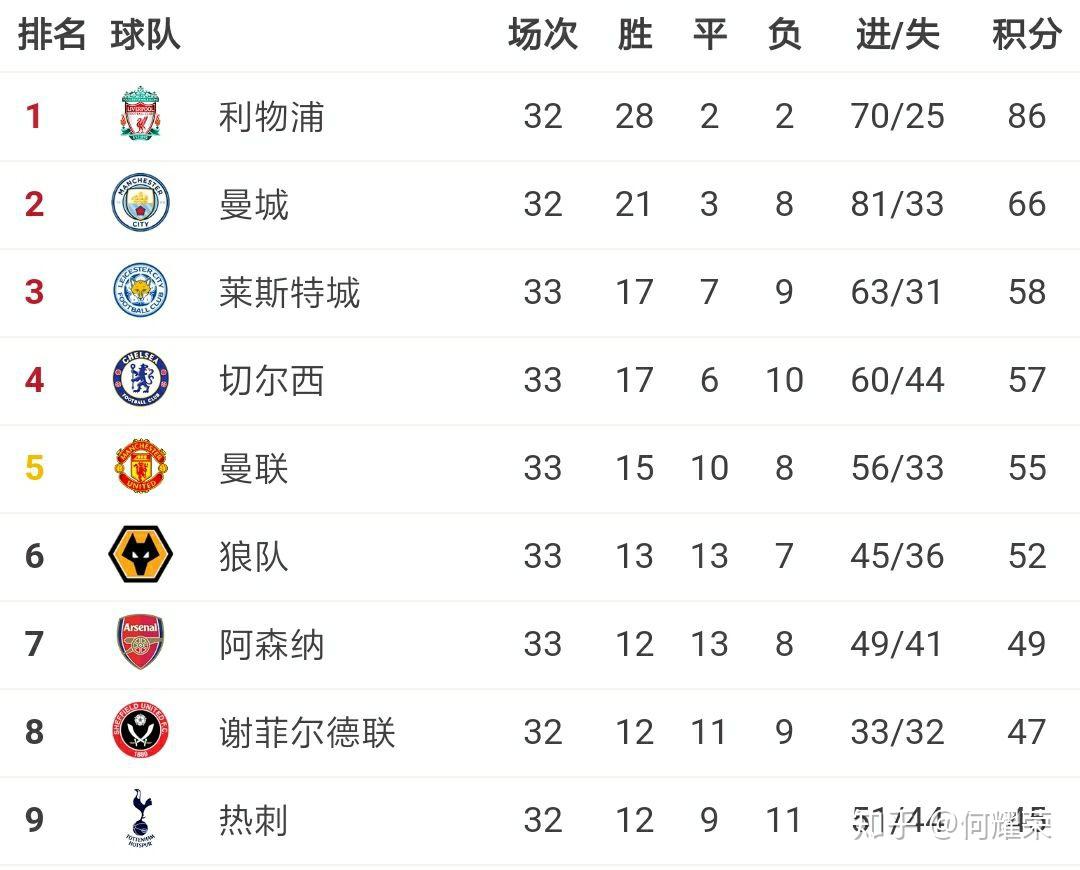Click the 进/失 column header
The height and width of the screenshot is (870, 1080).
pyautogui.click(x=897, y=34)
